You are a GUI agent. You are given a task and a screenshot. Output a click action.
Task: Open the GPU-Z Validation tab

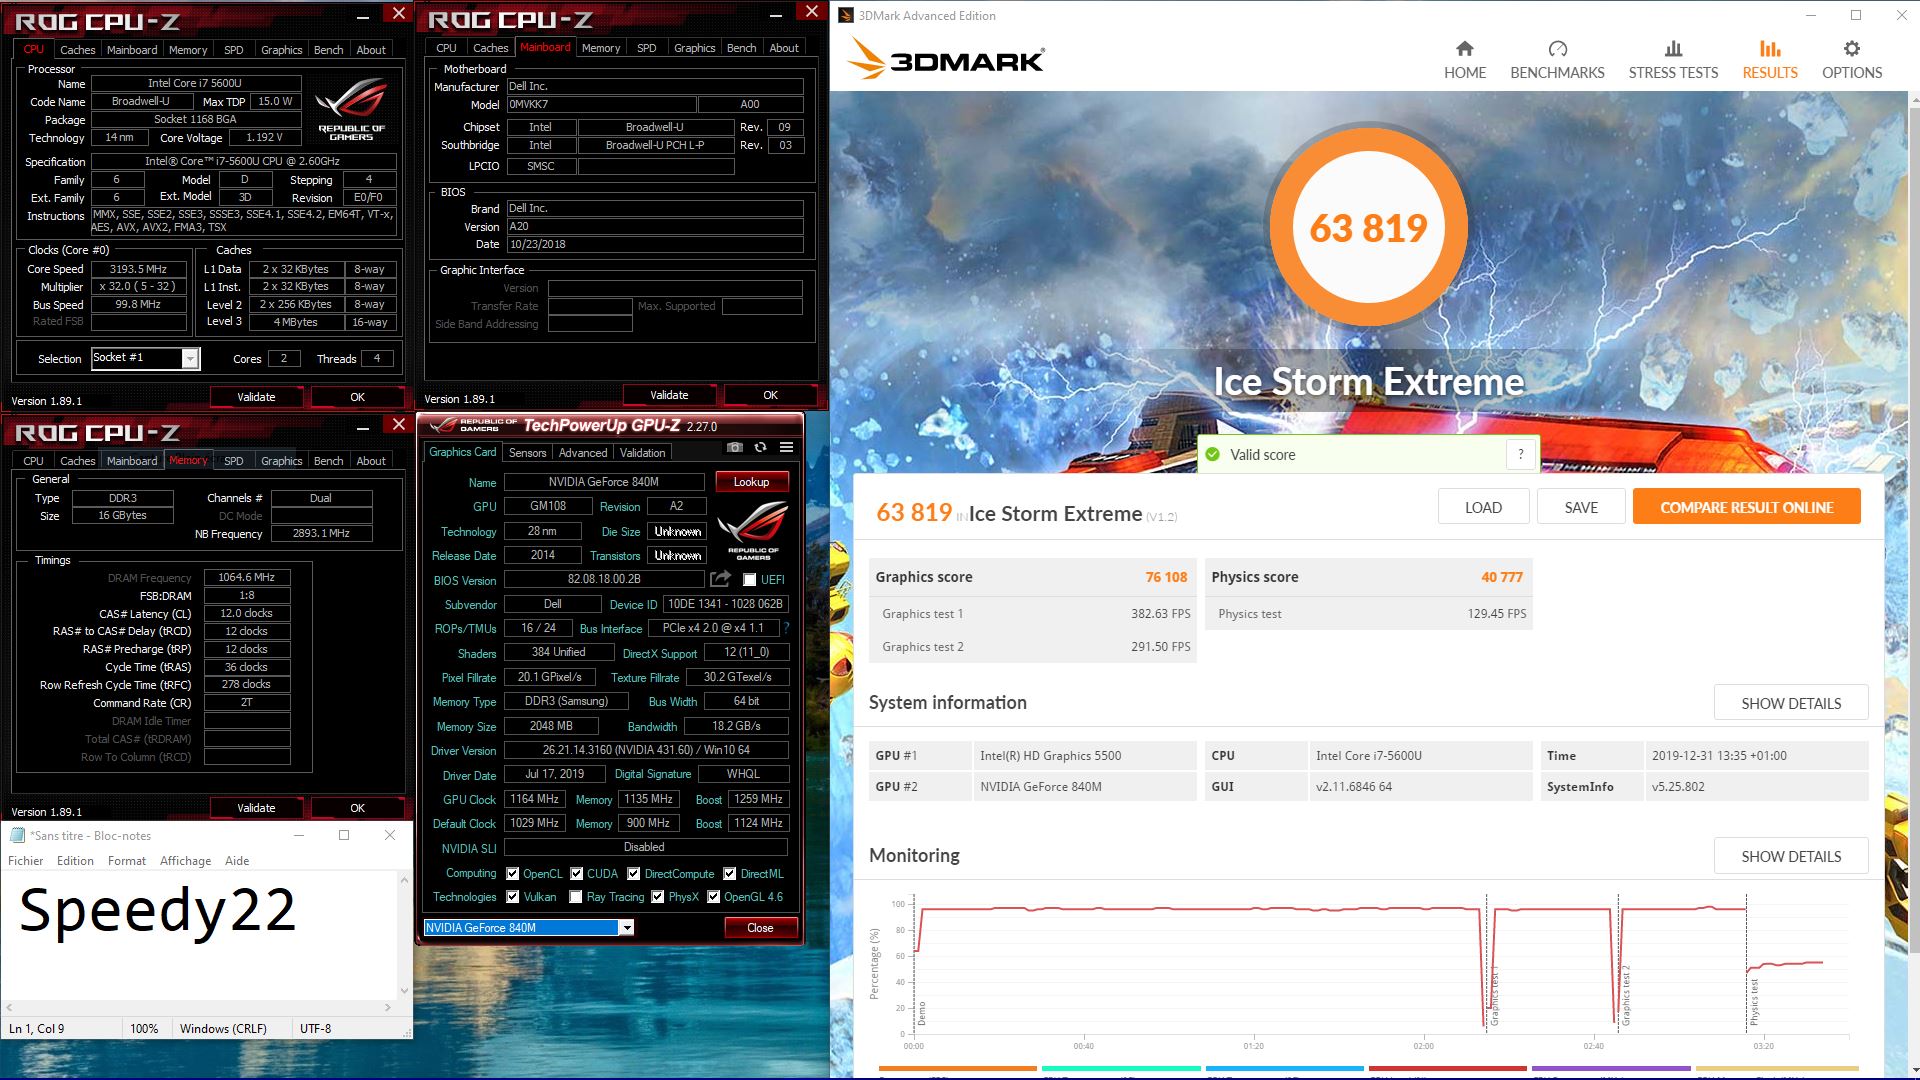click(x=642, y=453)
